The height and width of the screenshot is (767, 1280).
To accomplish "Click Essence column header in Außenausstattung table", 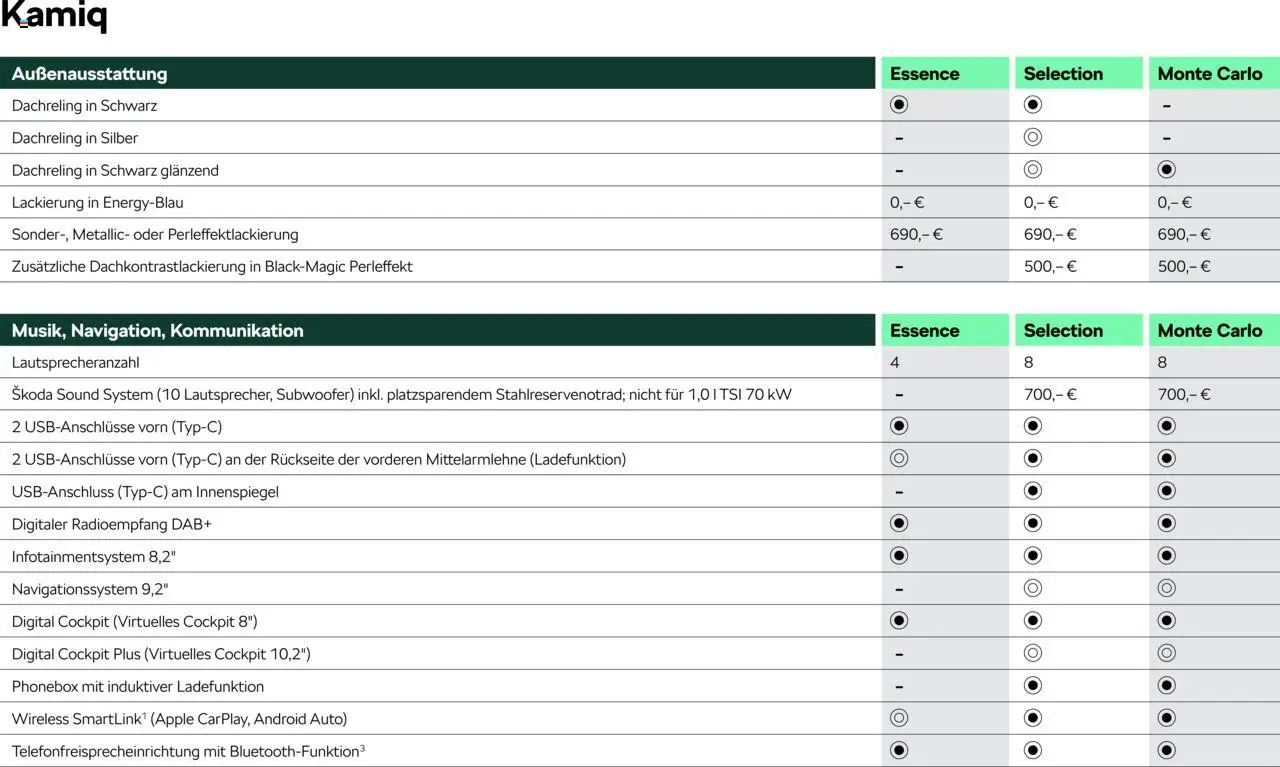I will point(924,74).
